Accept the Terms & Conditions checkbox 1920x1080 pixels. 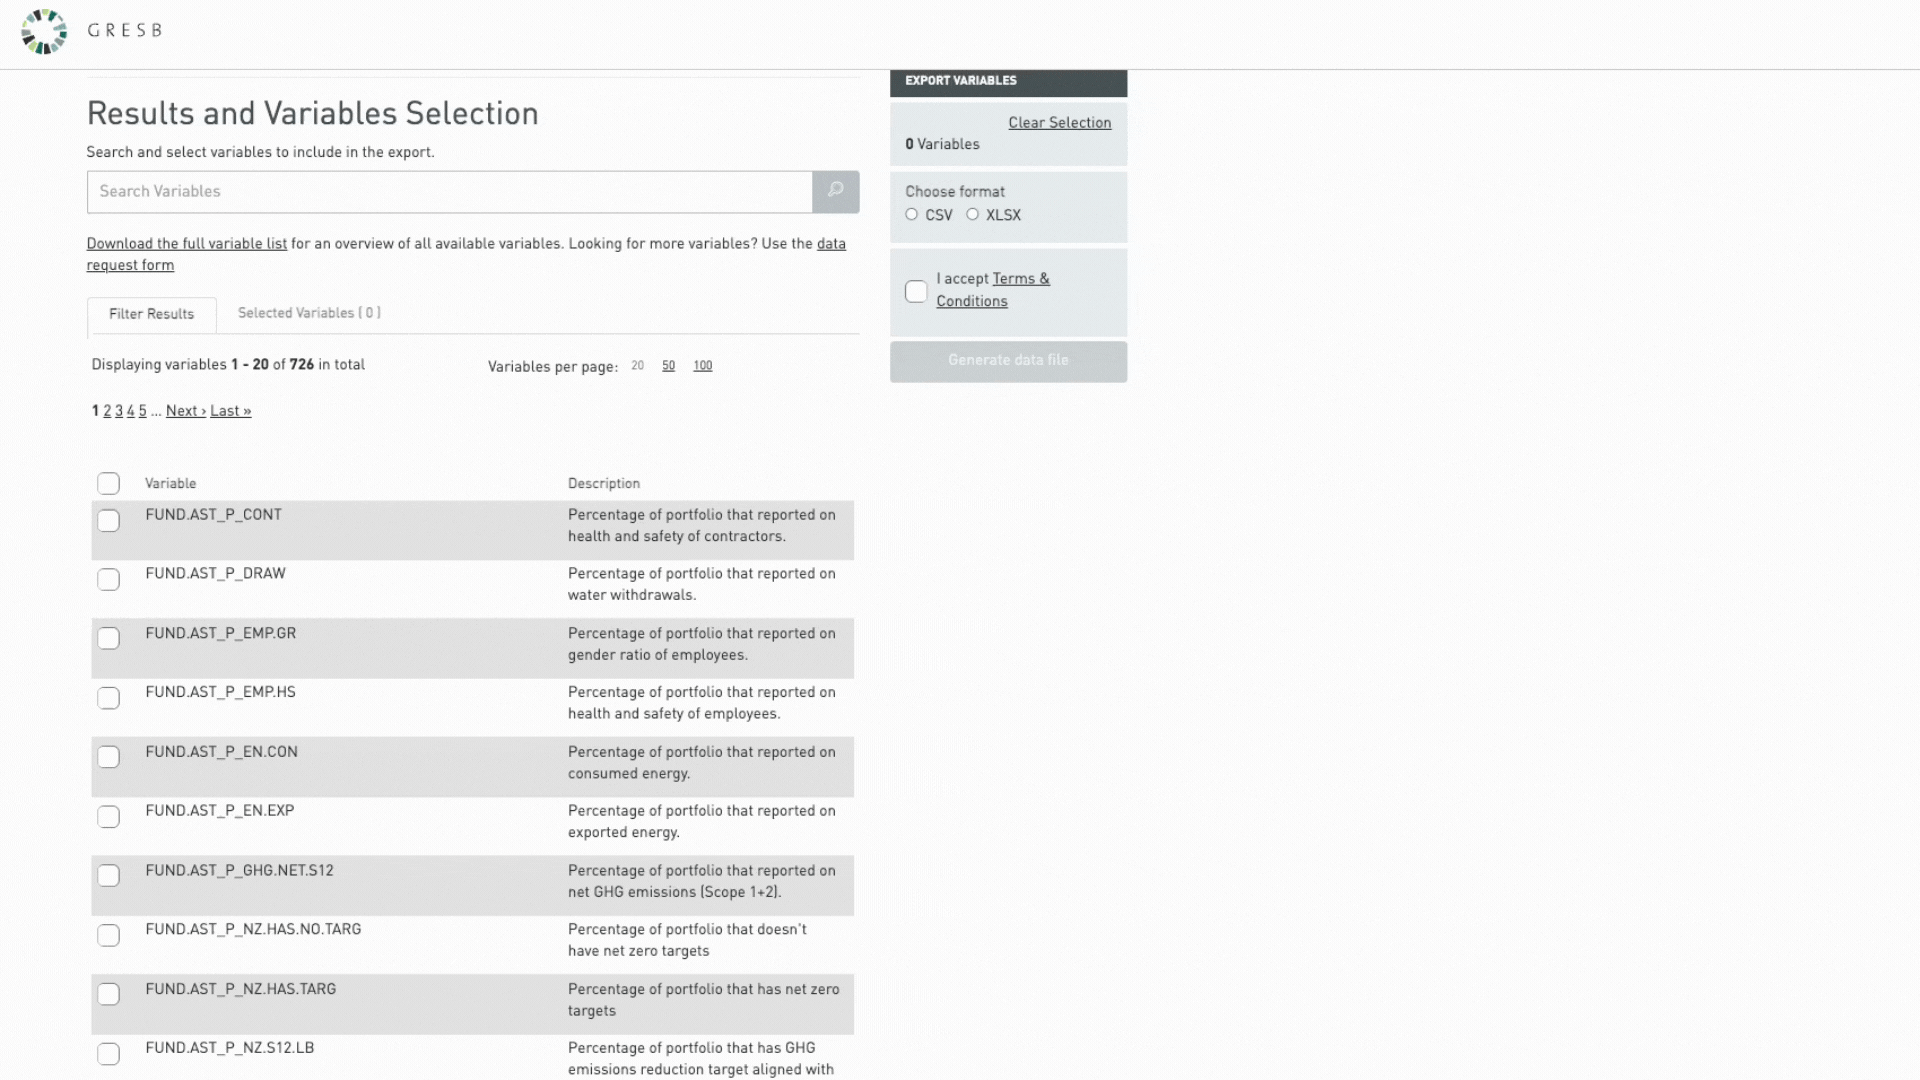coord(916,291)
